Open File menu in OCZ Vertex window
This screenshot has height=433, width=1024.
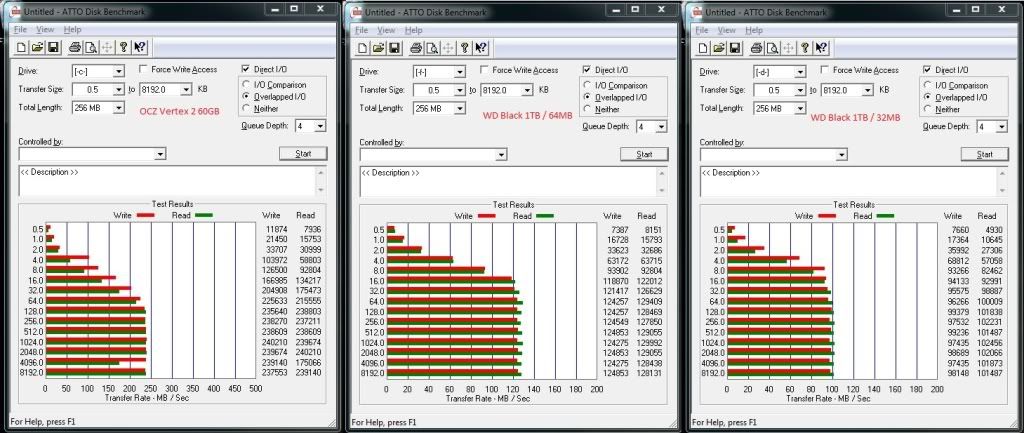(20, 30)
